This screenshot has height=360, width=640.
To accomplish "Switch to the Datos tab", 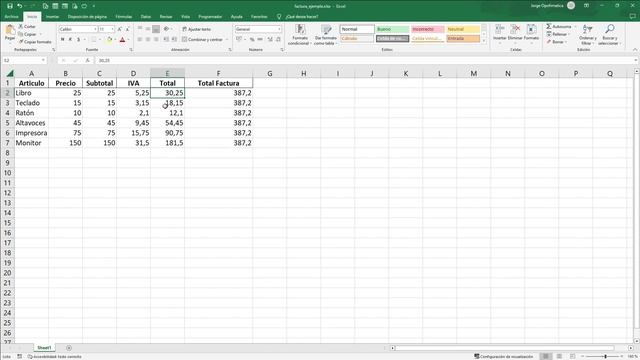I will coord(146,17).
